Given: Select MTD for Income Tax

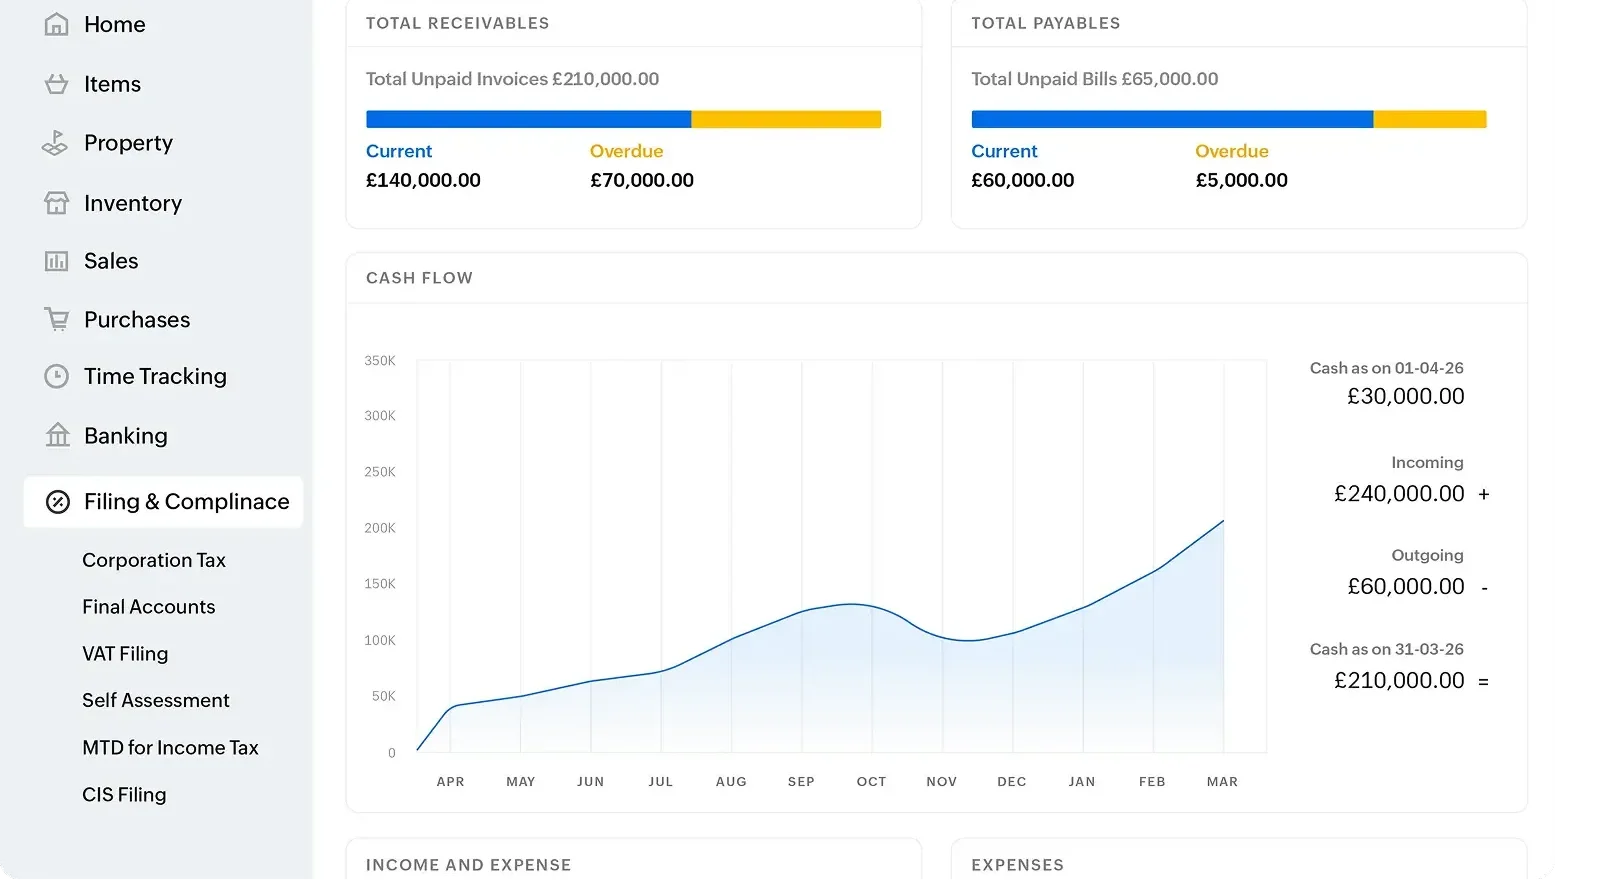Looking at the screenshot, I should [x=170, y=747].
